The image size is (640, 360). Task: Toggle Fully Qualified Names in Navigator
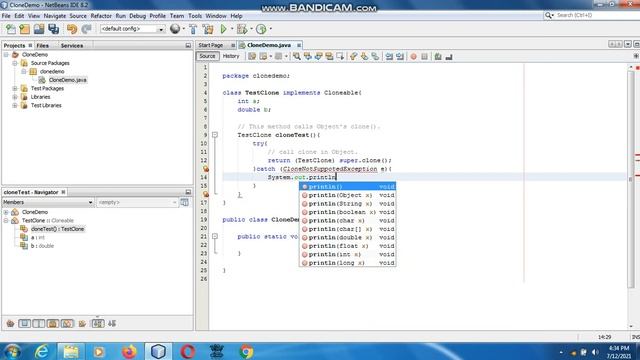click(82, 323)
